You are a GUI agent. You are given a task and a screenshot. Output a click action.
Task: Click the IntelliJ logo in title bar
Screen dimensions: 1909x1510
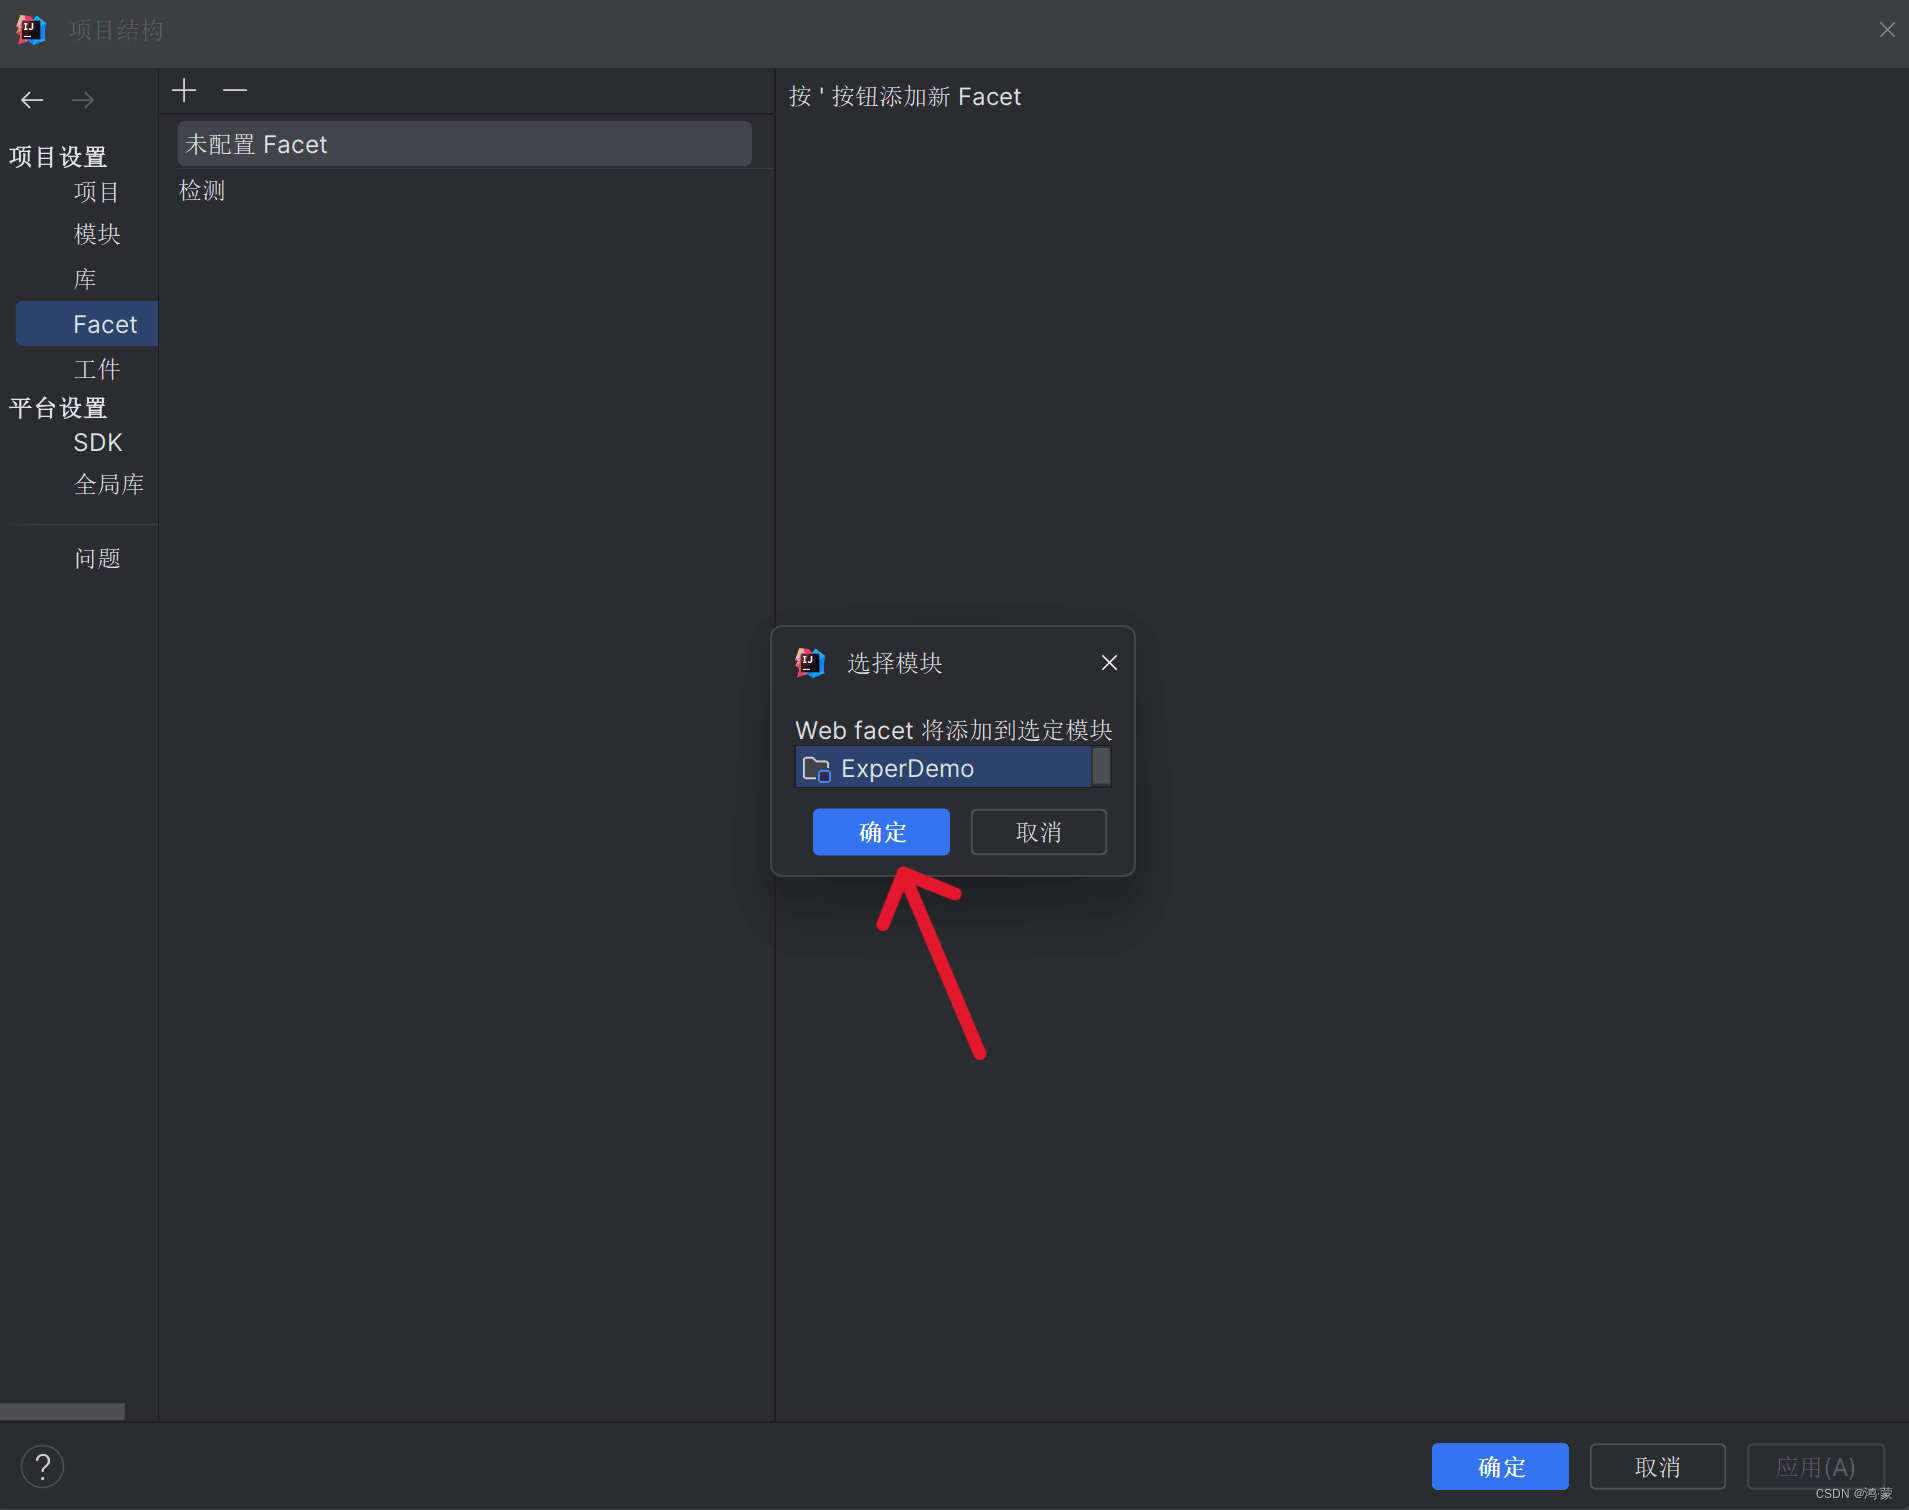pos(31,30)
